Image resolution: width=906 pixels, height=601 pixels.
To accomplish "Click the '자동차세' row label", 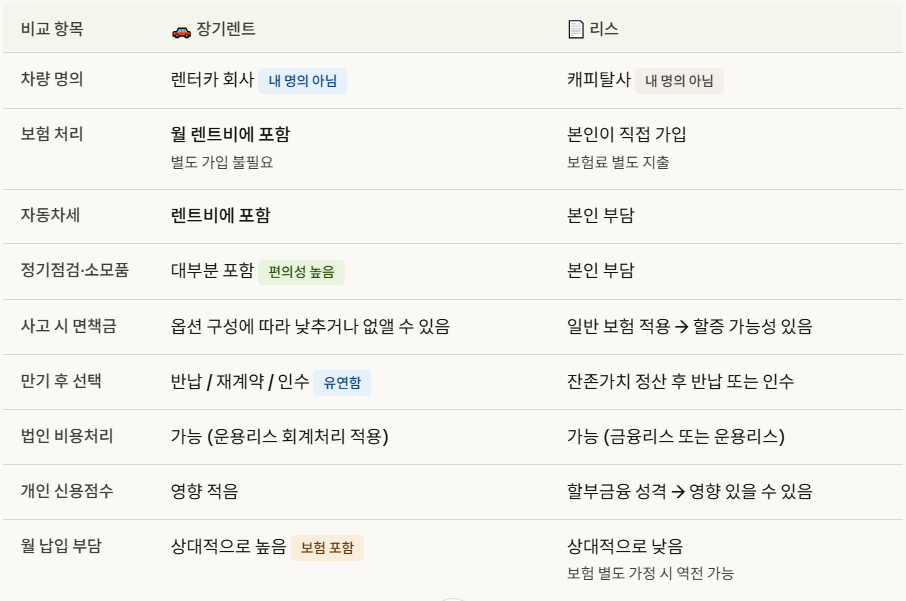I will coord(52,216).
